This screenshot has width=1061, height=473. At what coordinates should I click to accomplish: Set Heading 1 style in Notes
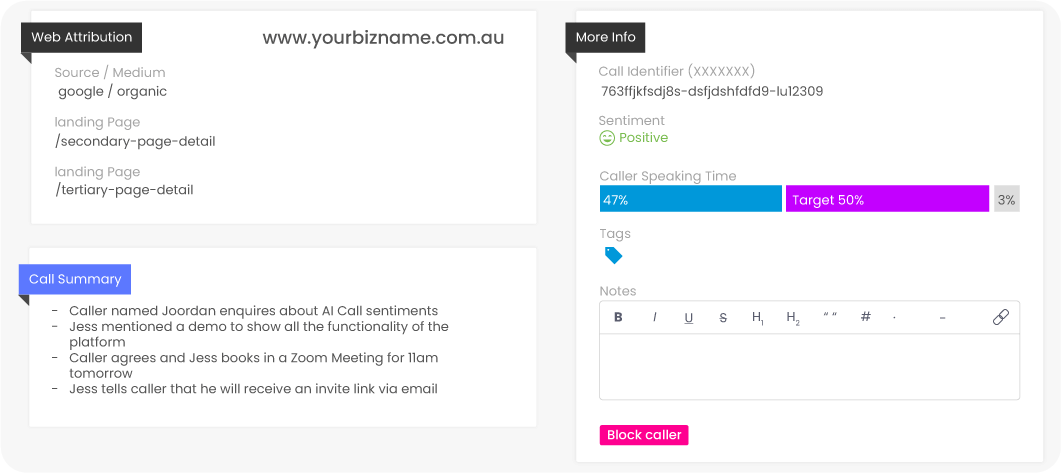pos(758,318)
